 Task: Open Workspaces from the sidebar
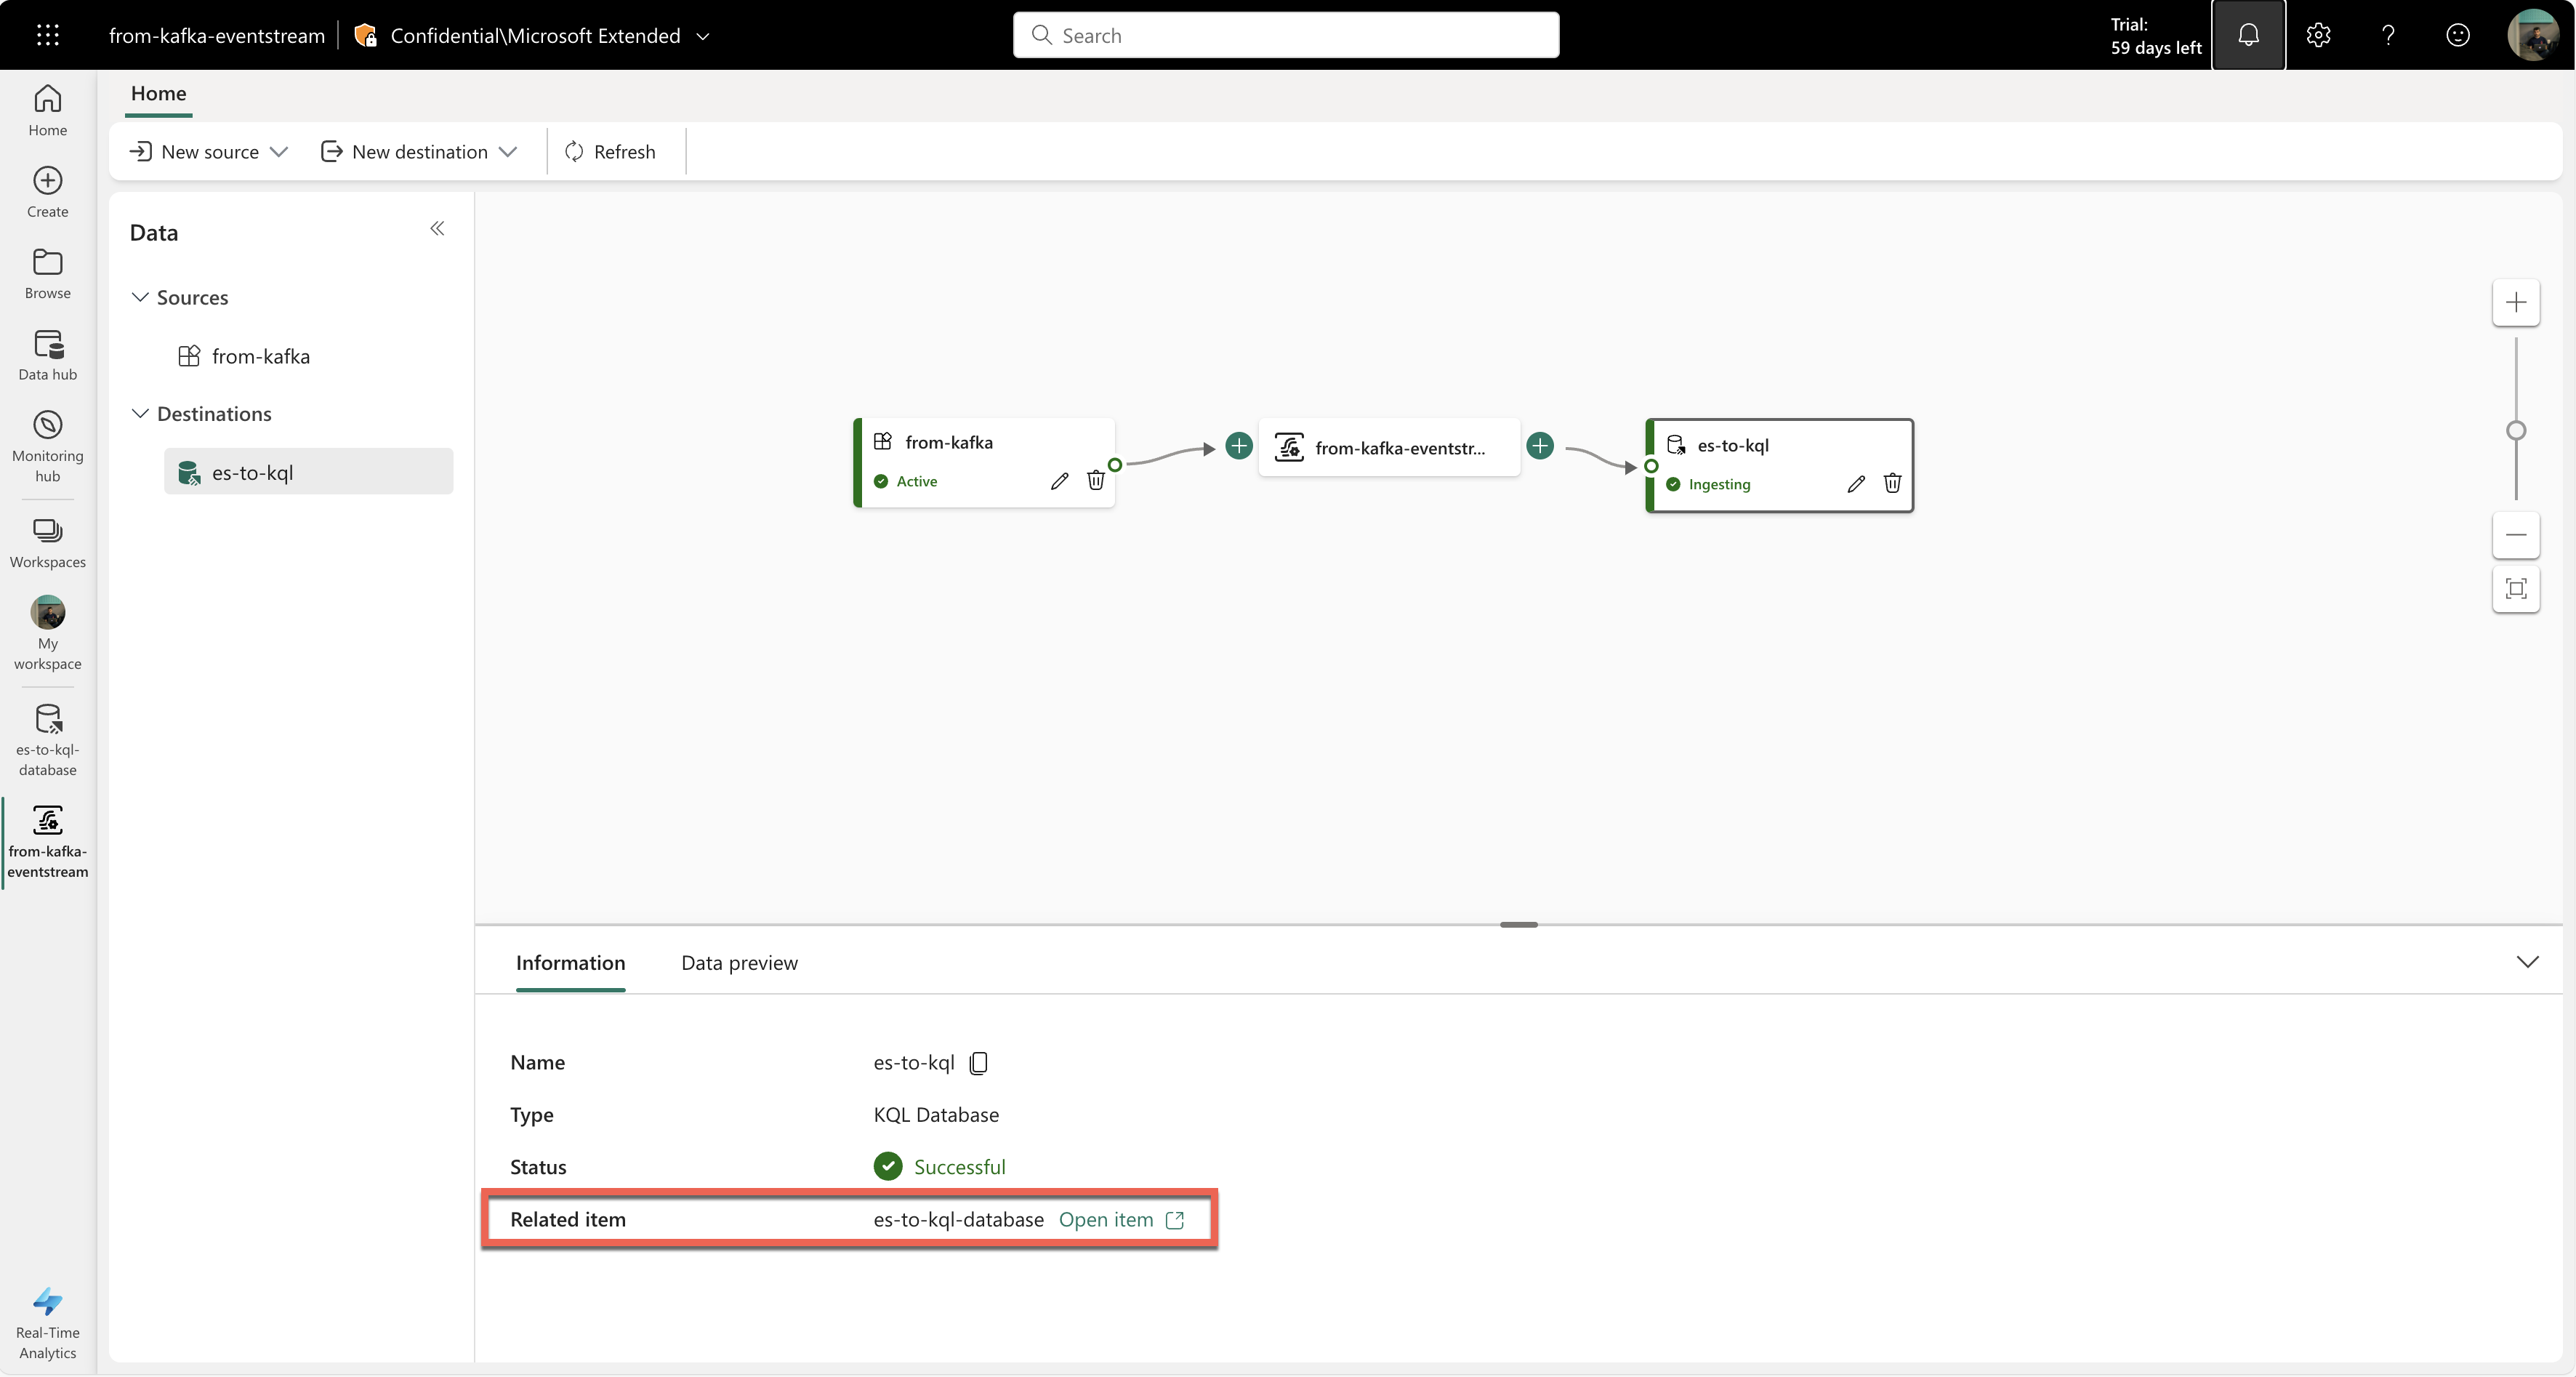click(x=47, y=541)
